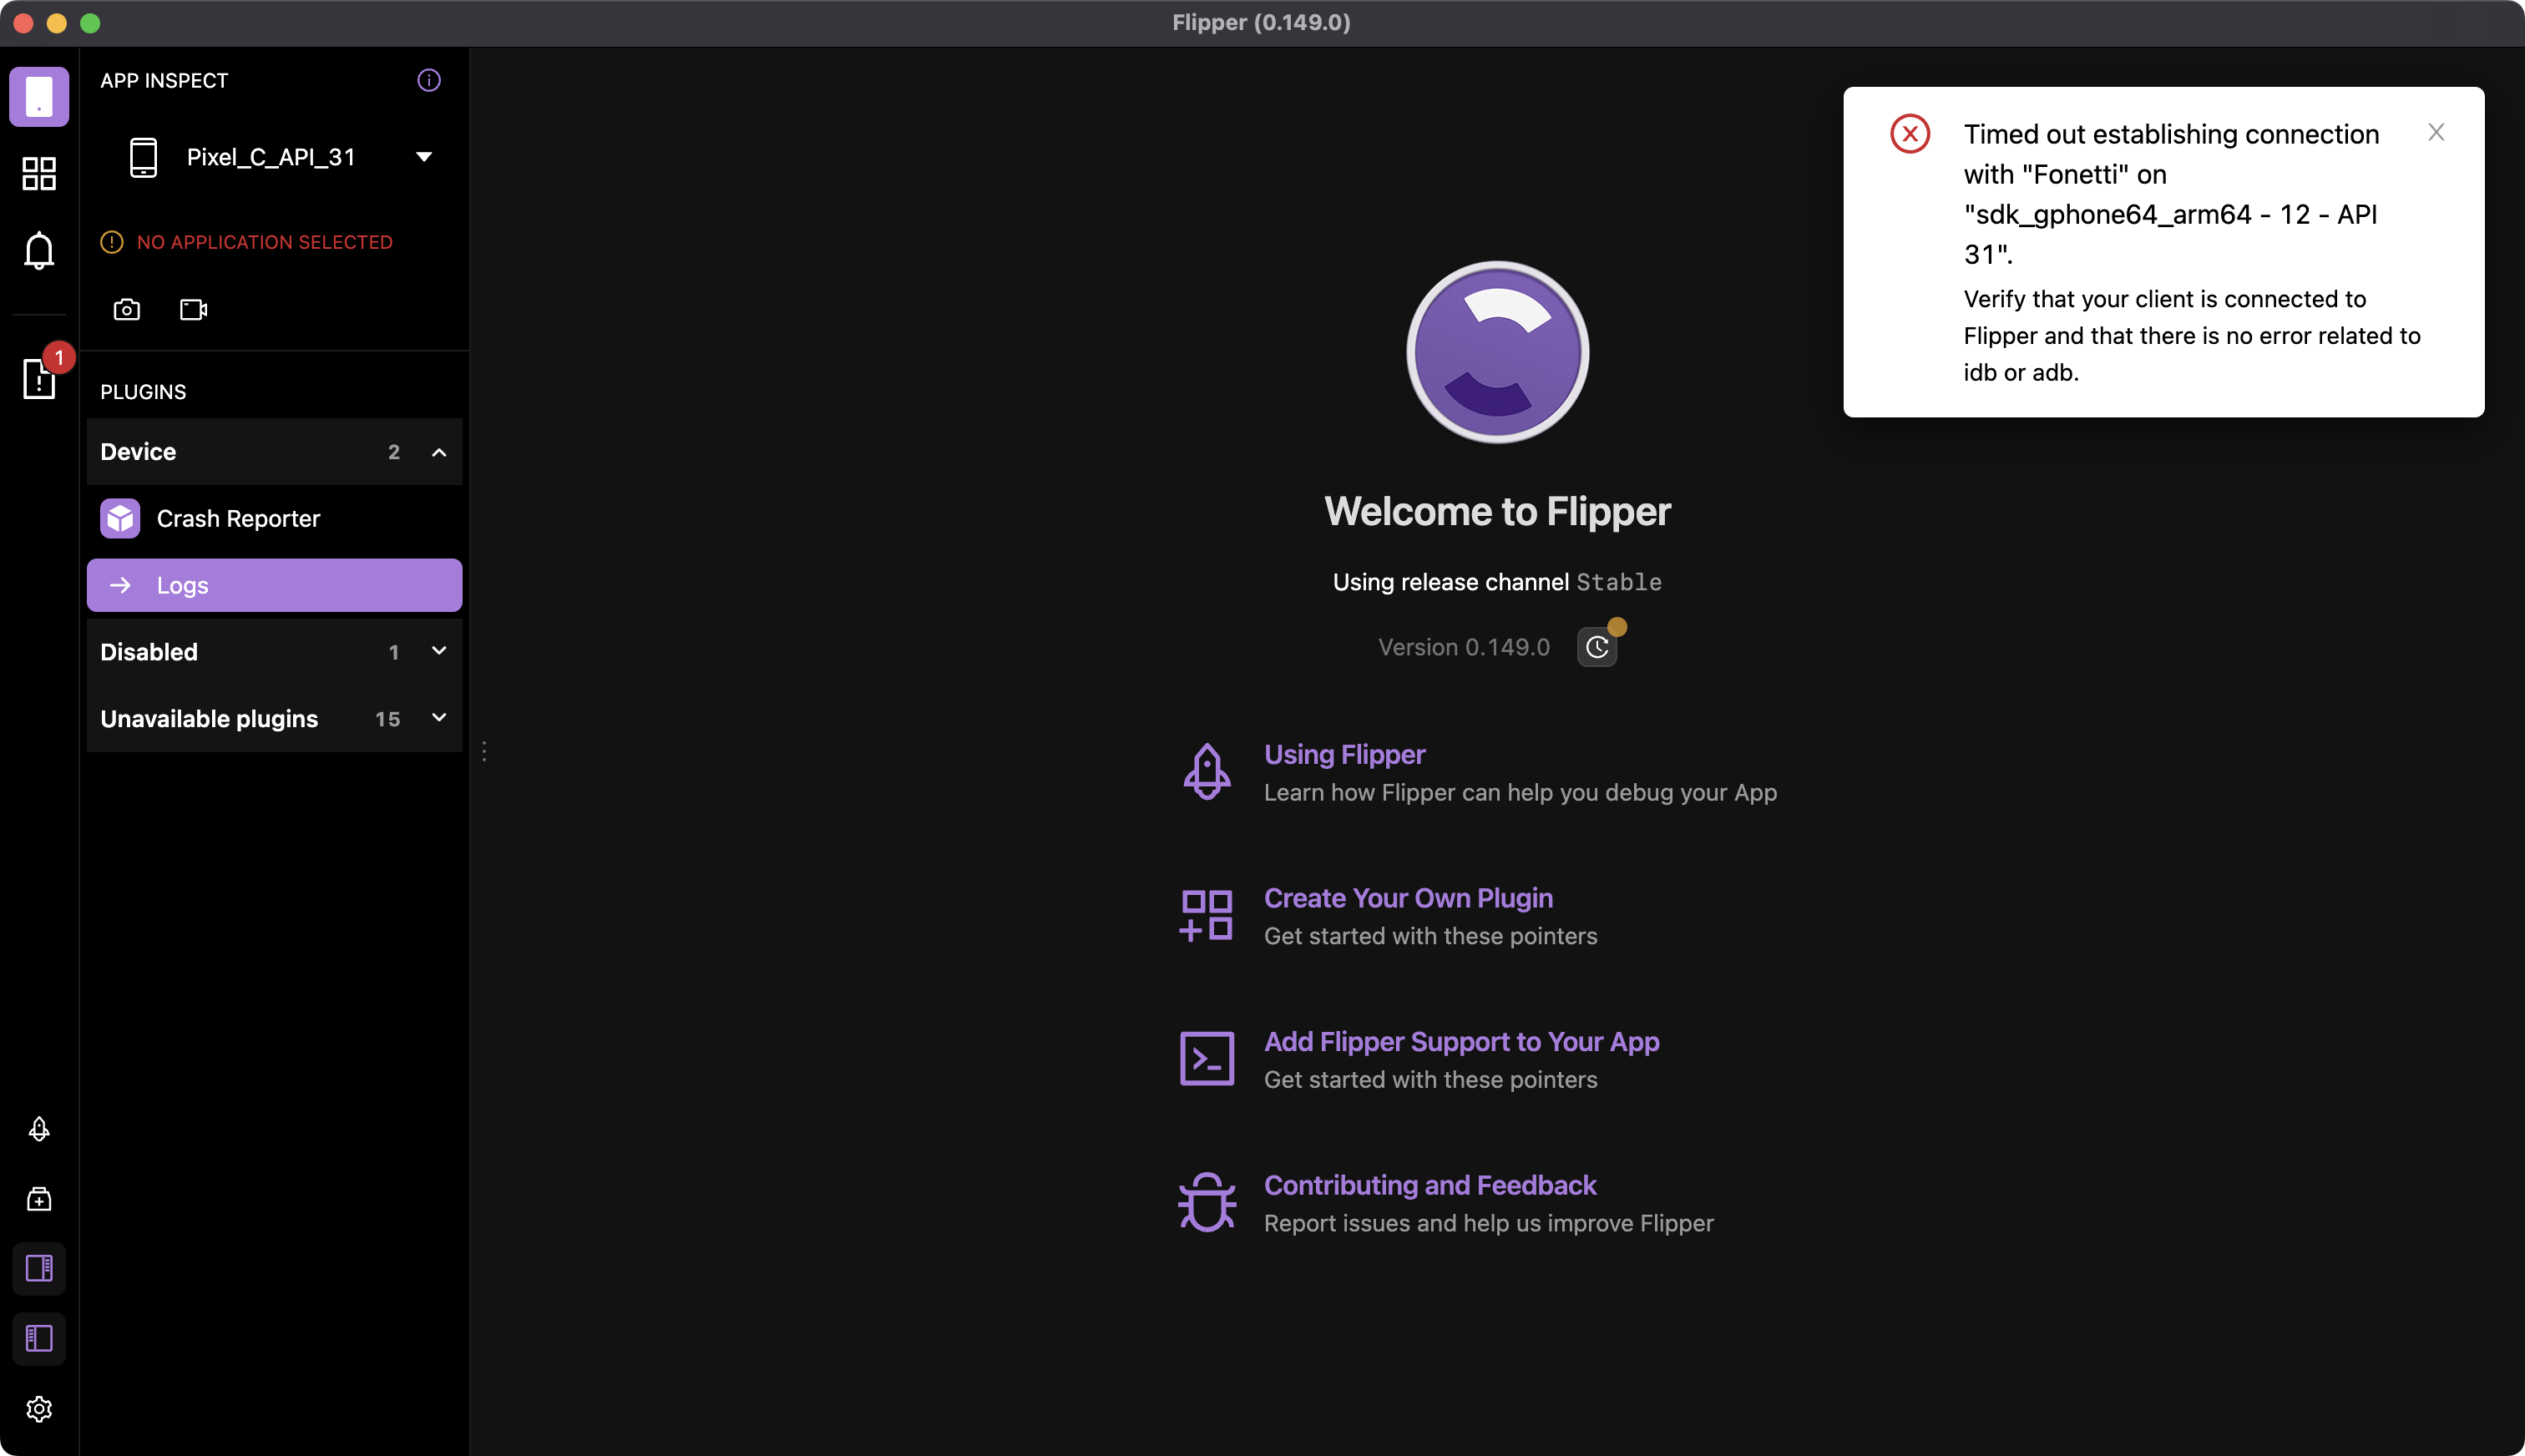Dismiss the connection timeout notification

click(x=2436, y=131)
